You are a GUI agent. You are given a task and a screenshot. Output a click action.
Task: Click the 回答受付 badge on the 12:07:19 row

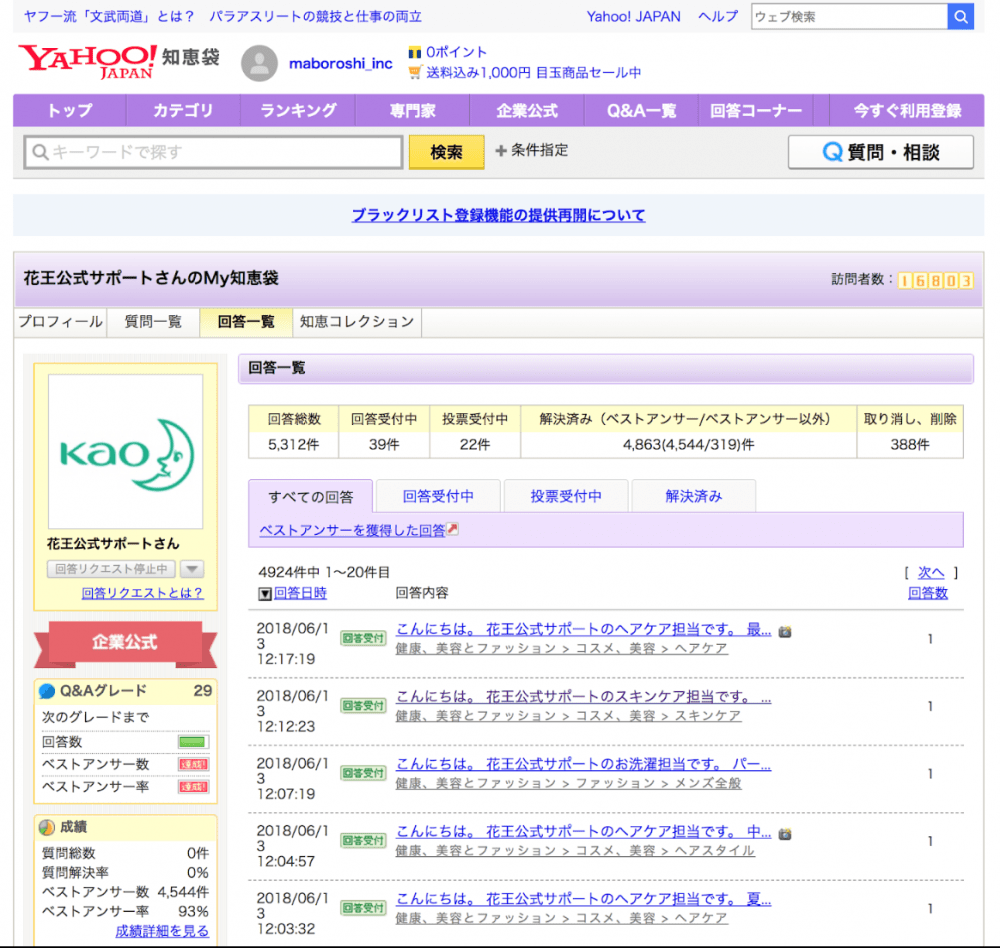tap(363, 773)
